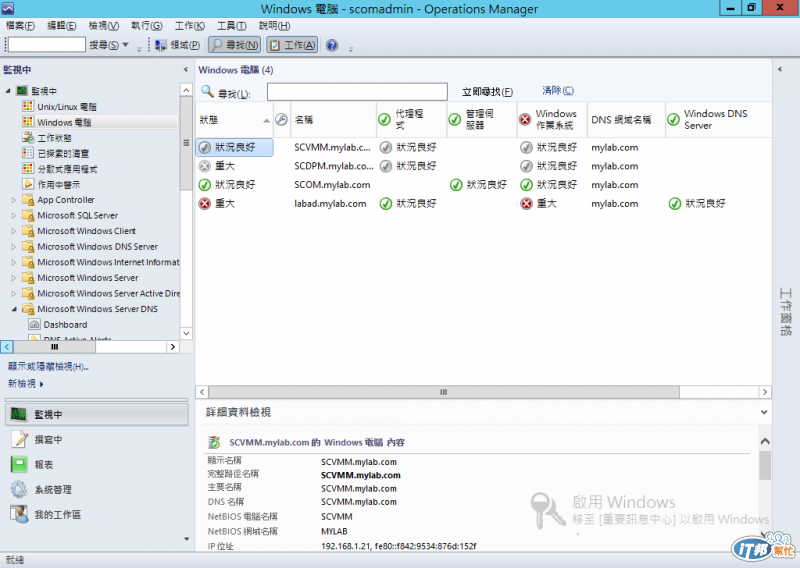Collapse Microsoft Windows Server DNS folder
Image resolution: width=800 pixels, height=568 pixels.
pos(14,309)
